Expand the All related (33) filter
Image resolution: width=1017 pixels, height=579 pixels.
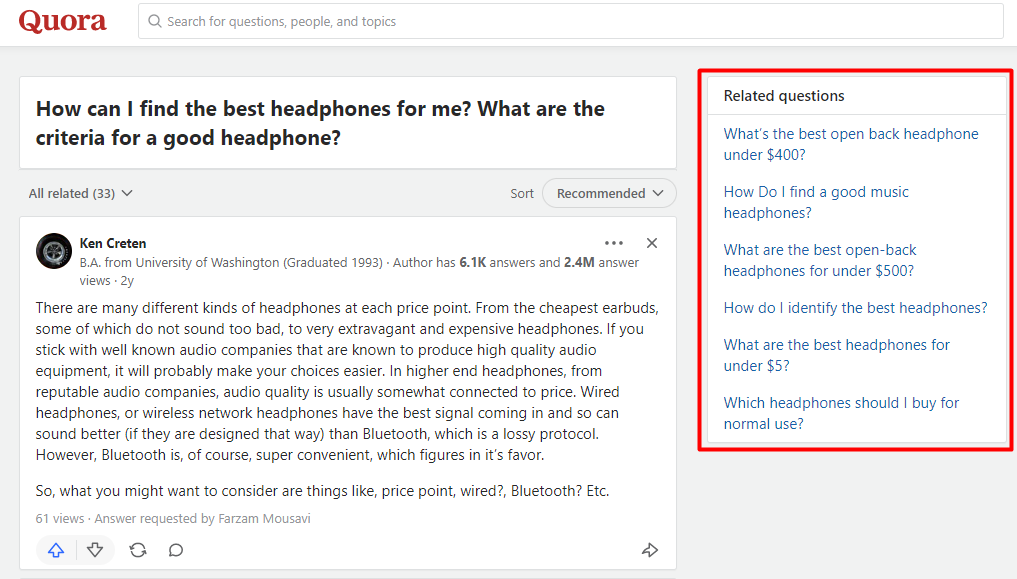[x=81, y=193]
